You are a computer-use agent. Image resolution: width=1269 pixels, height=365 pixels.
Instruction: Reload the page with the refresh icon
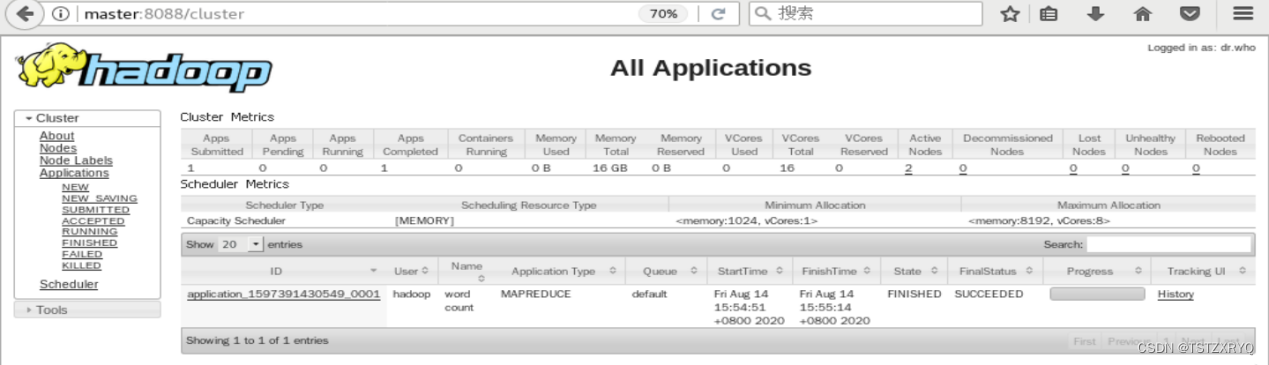[718, 14]
